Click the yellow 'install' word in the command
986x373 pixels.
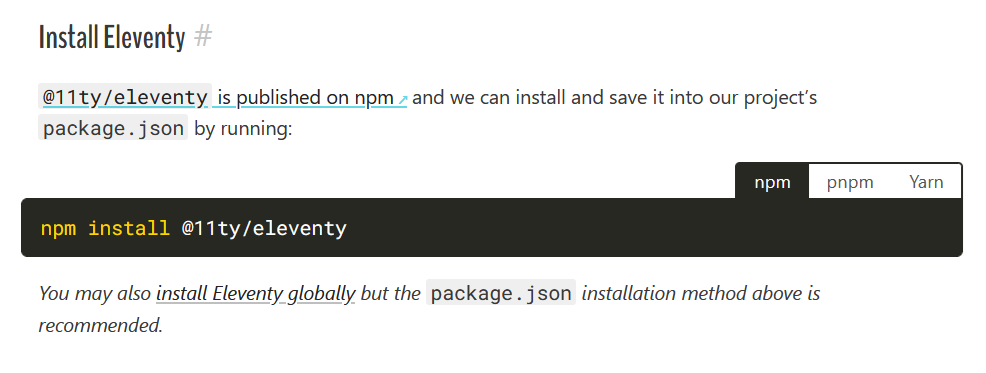tap(129, 228)
